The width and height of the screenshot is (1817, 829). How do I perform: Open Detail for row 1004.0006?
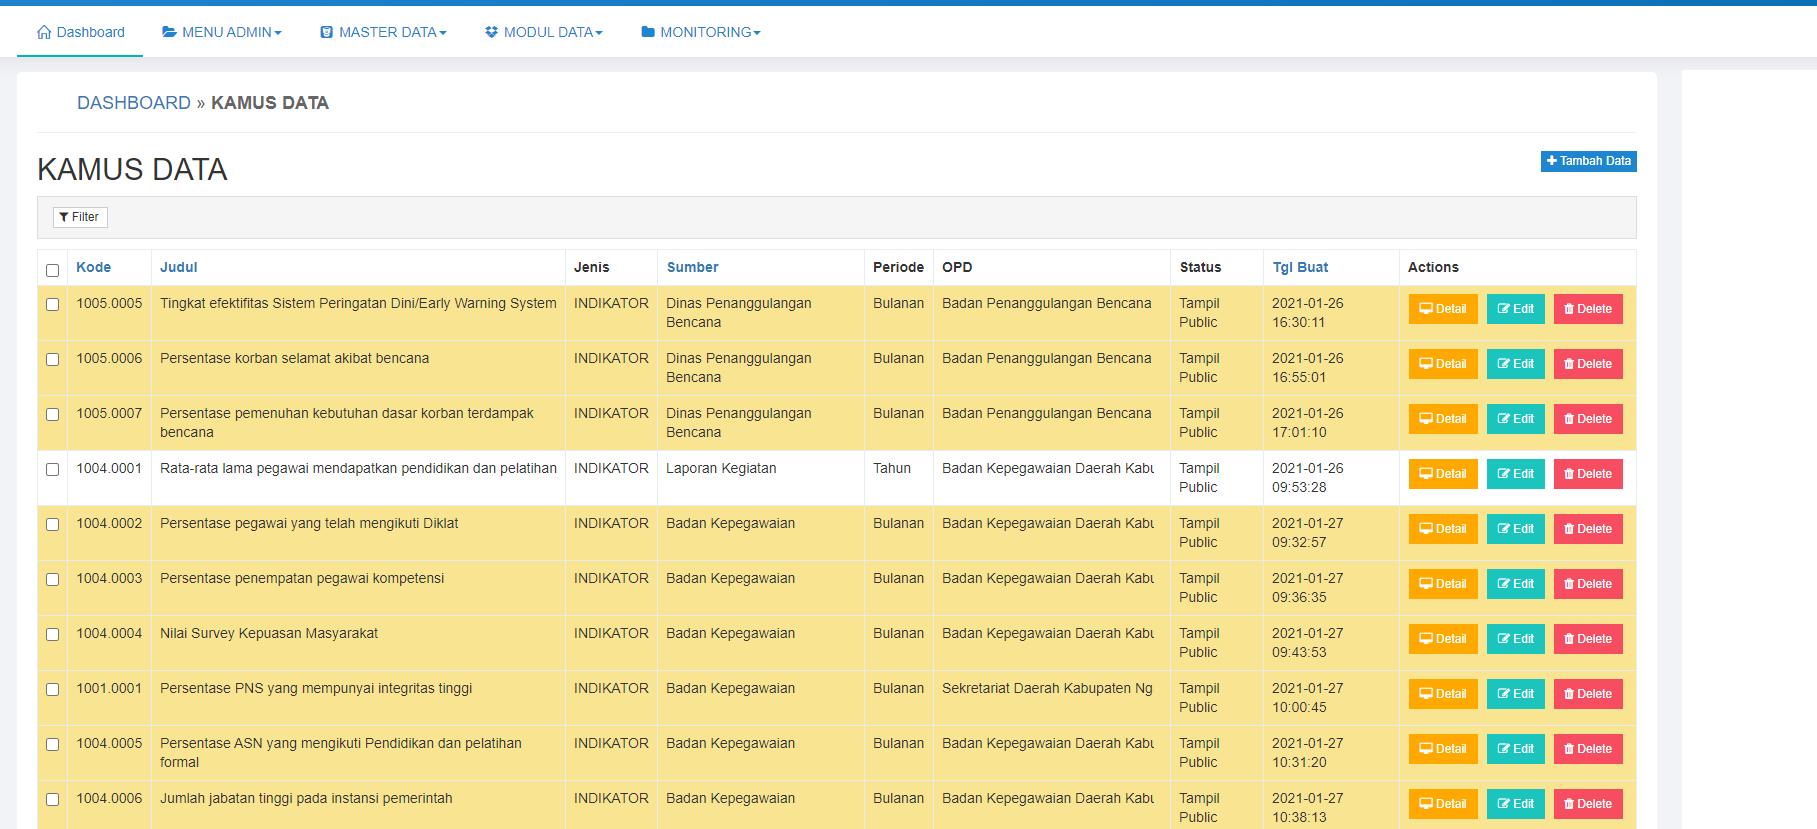(1443, 804)
